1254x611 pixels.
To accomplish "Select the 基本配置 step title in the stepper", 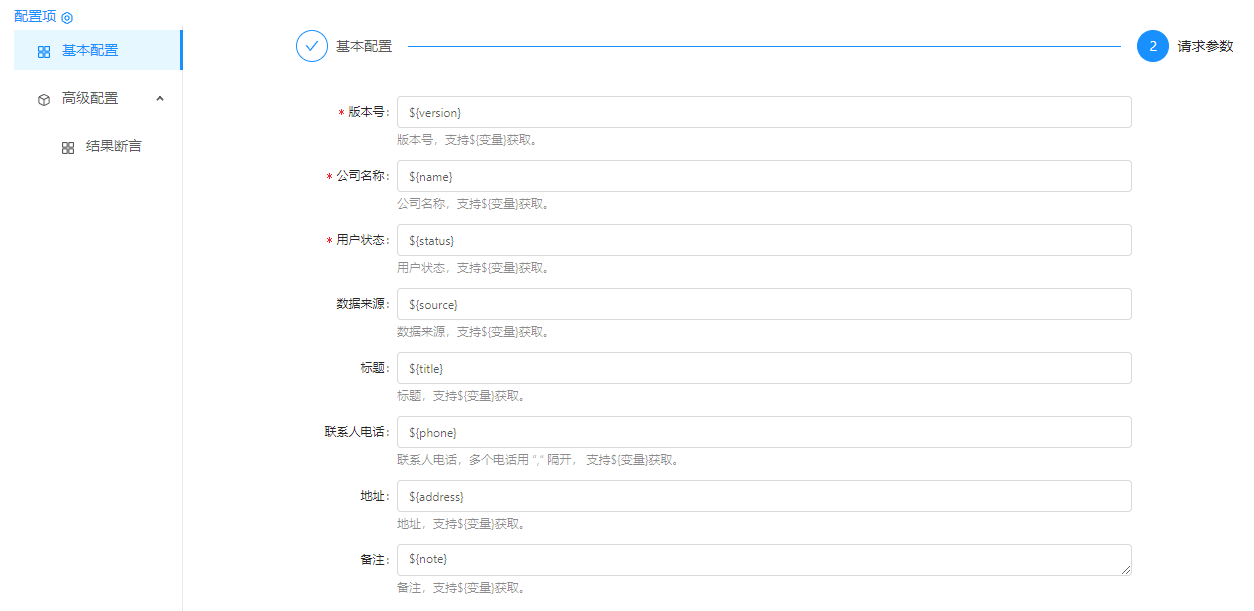I will [364, 46].
